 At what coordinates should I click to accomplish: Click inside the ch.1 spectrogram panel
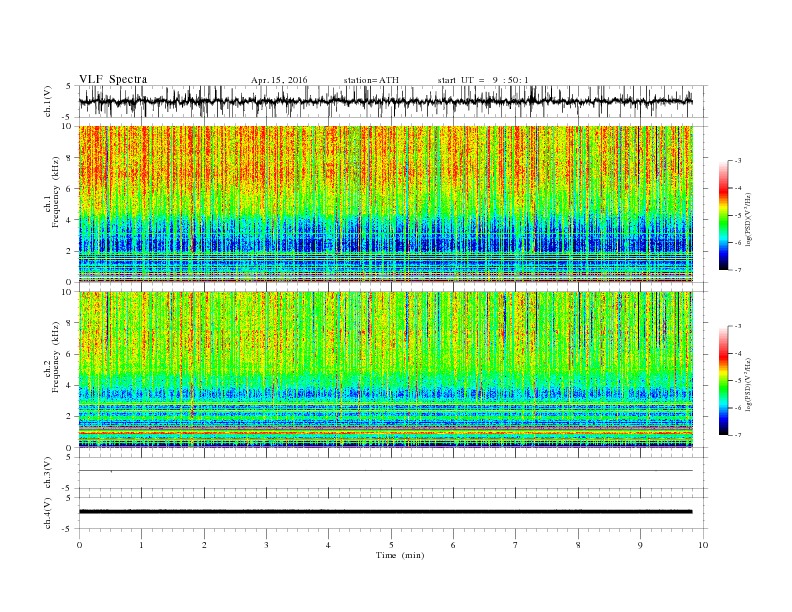[386, 204]
